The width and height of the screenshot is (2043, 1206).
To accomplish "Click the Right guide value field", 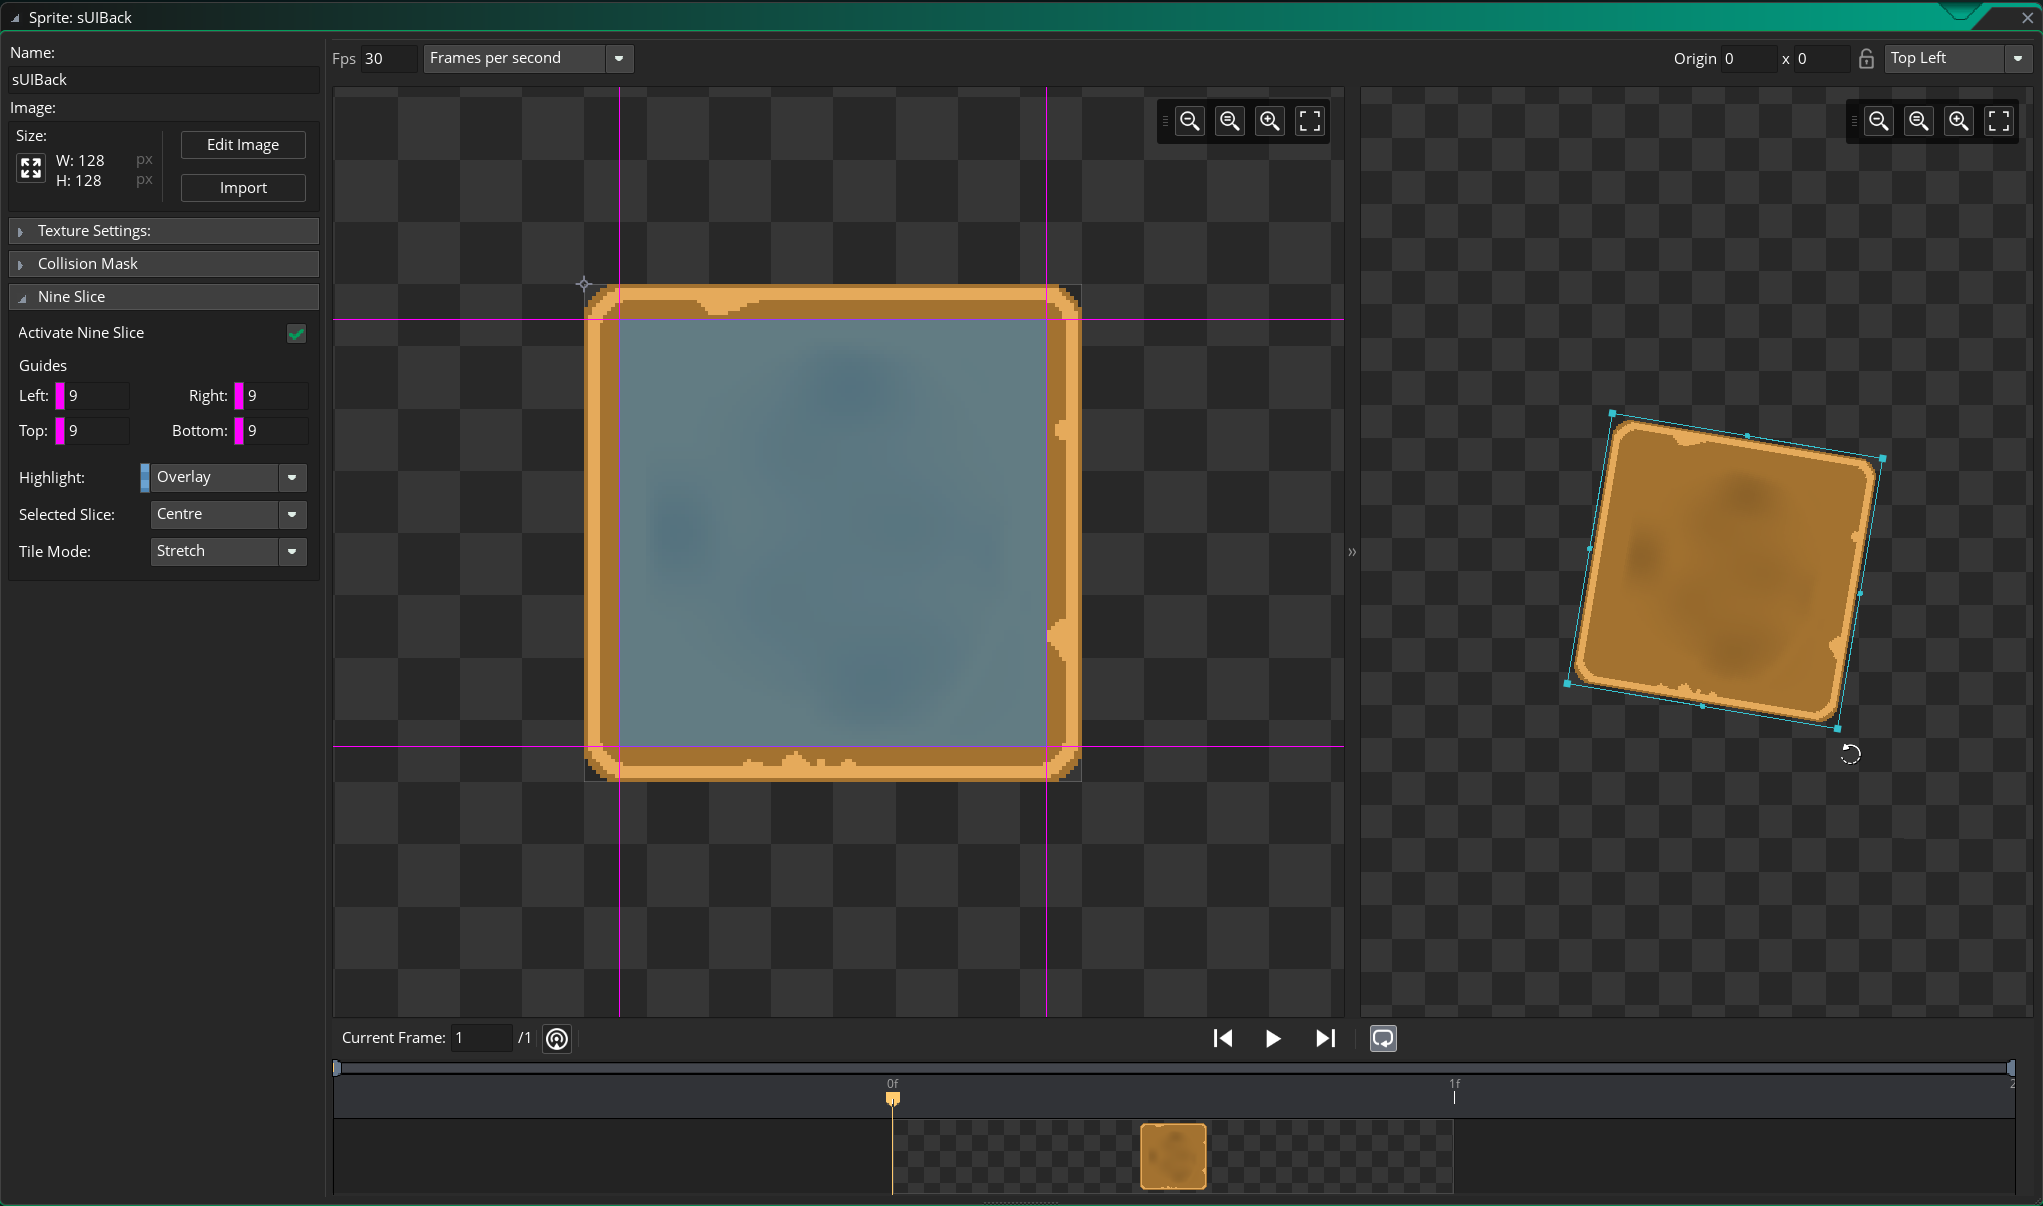I will [x=276, y=396].
